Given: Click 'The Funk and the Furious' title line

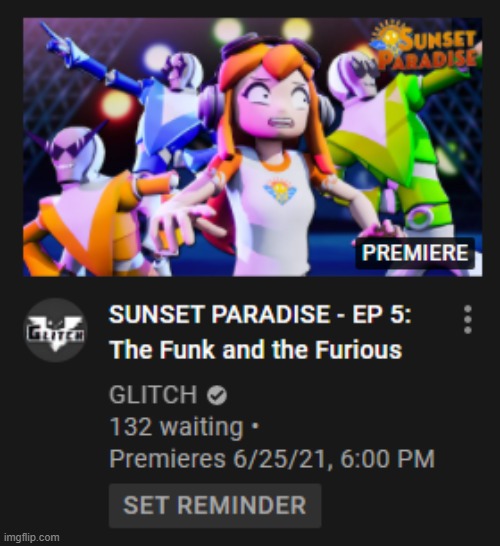Looking at the screenshot, I should pos(256,350).
